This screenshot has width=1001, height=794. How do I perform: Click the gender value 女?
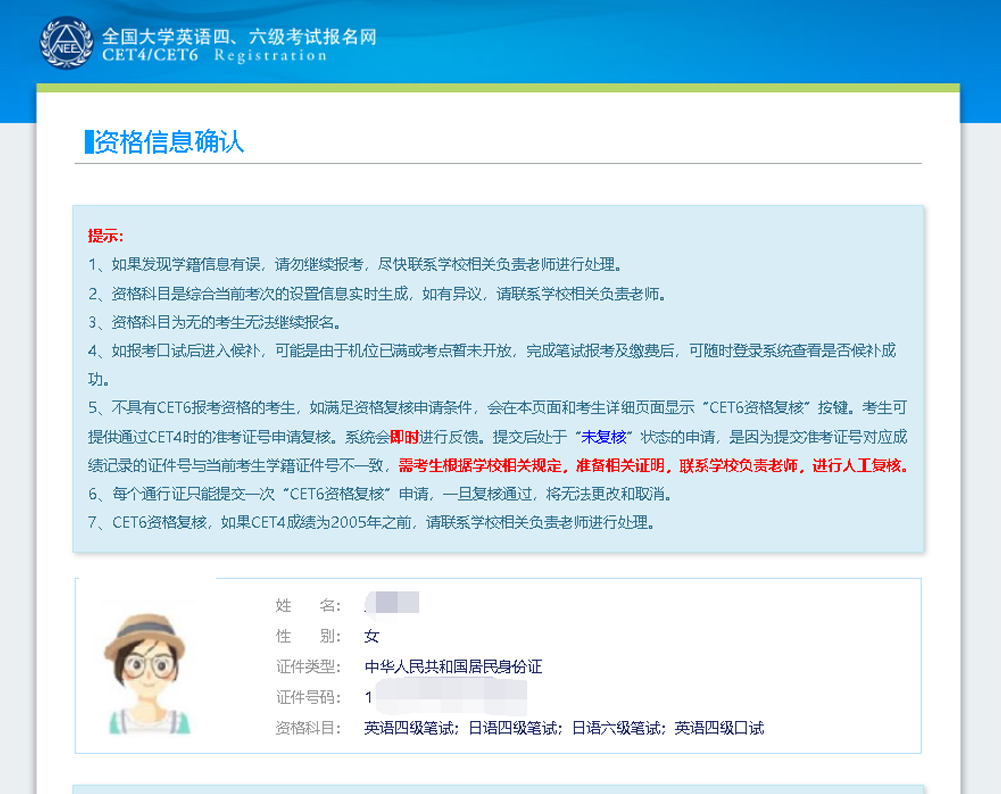[372, 636]
